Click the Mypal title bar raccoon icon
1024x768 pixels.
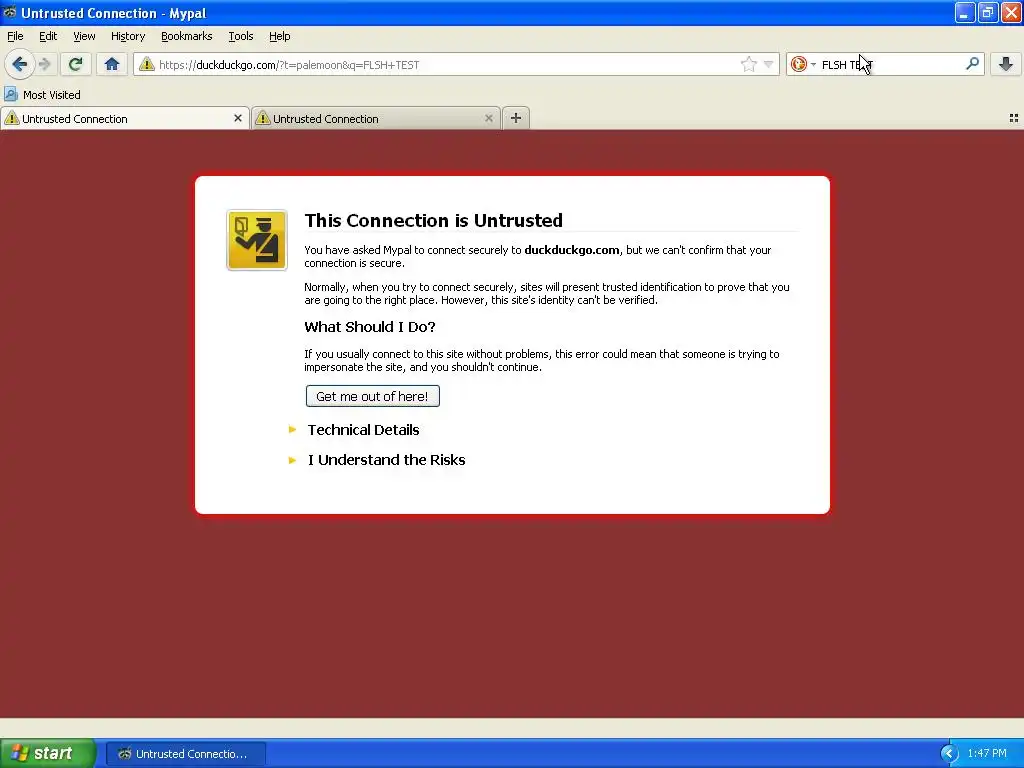coord(10,12)
